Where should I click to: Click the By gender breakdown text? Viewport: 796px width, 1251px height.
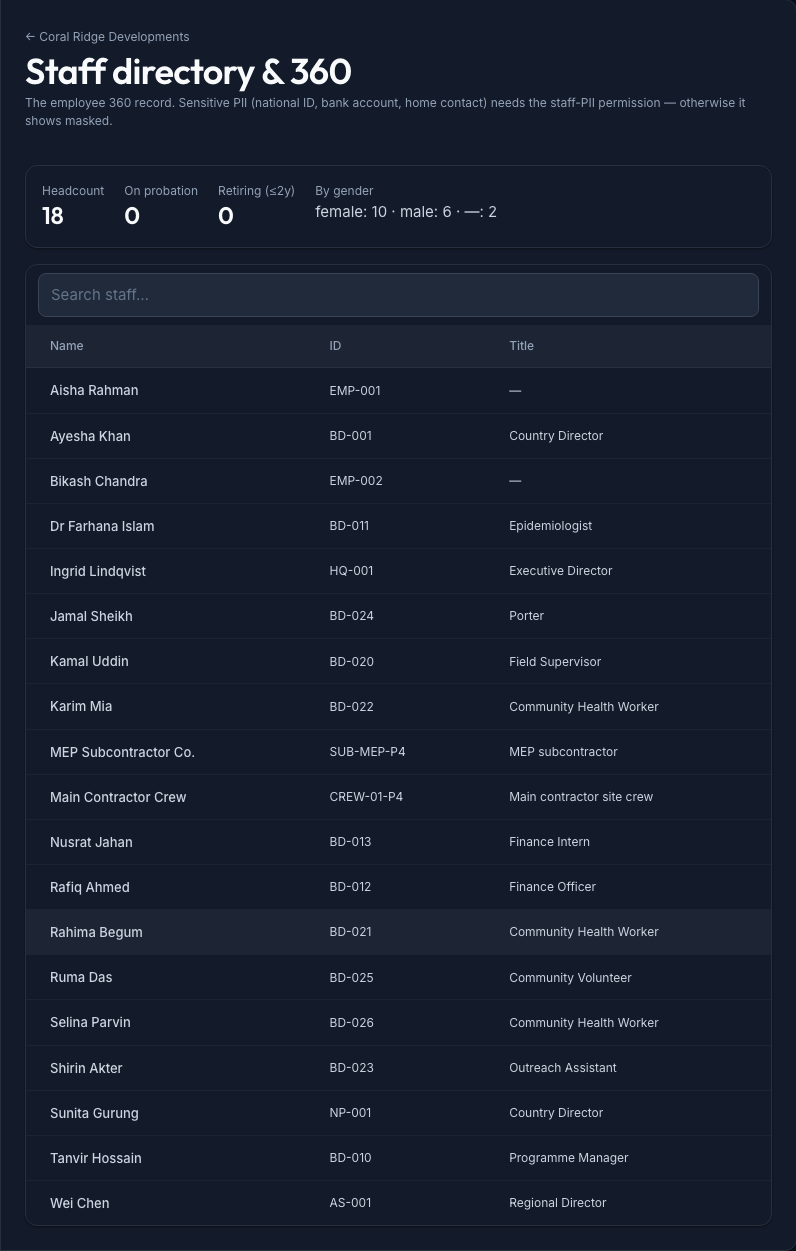pyautogui.click(x=406, y=212)
